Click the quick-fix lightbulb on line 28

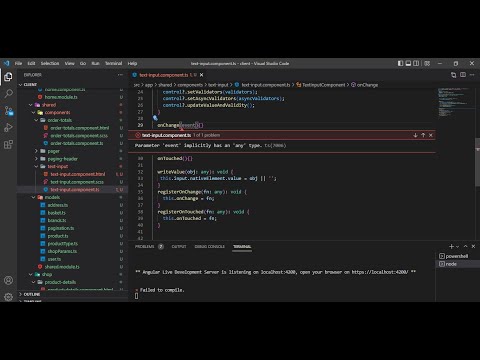(x=155, y=118)
